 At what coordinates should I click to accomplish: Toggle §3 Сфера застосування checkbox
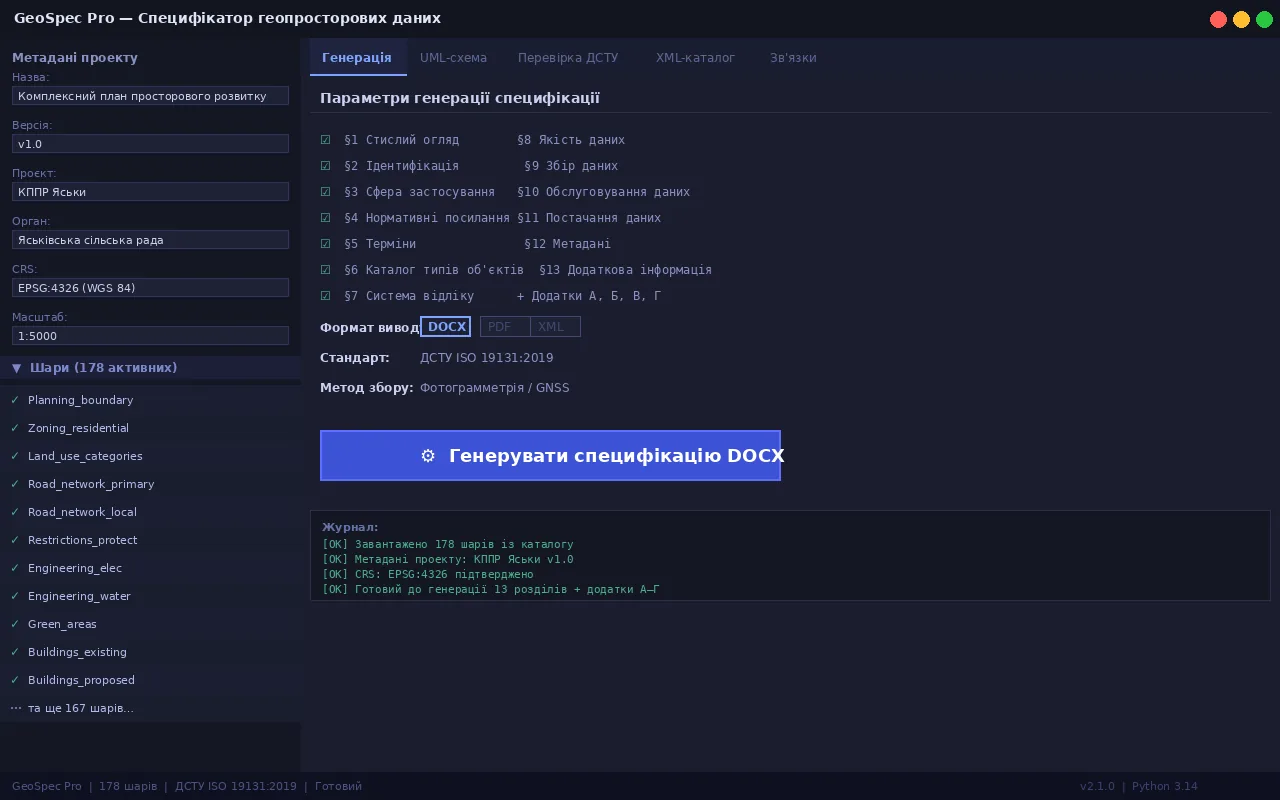(325, 192)
